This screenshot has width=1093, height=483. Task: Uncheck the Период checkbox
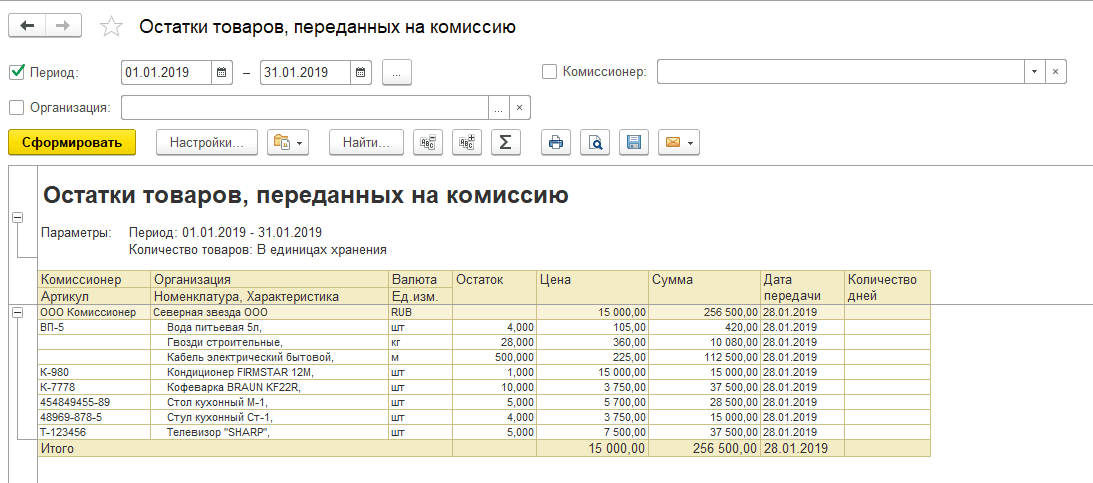[16, 72]
